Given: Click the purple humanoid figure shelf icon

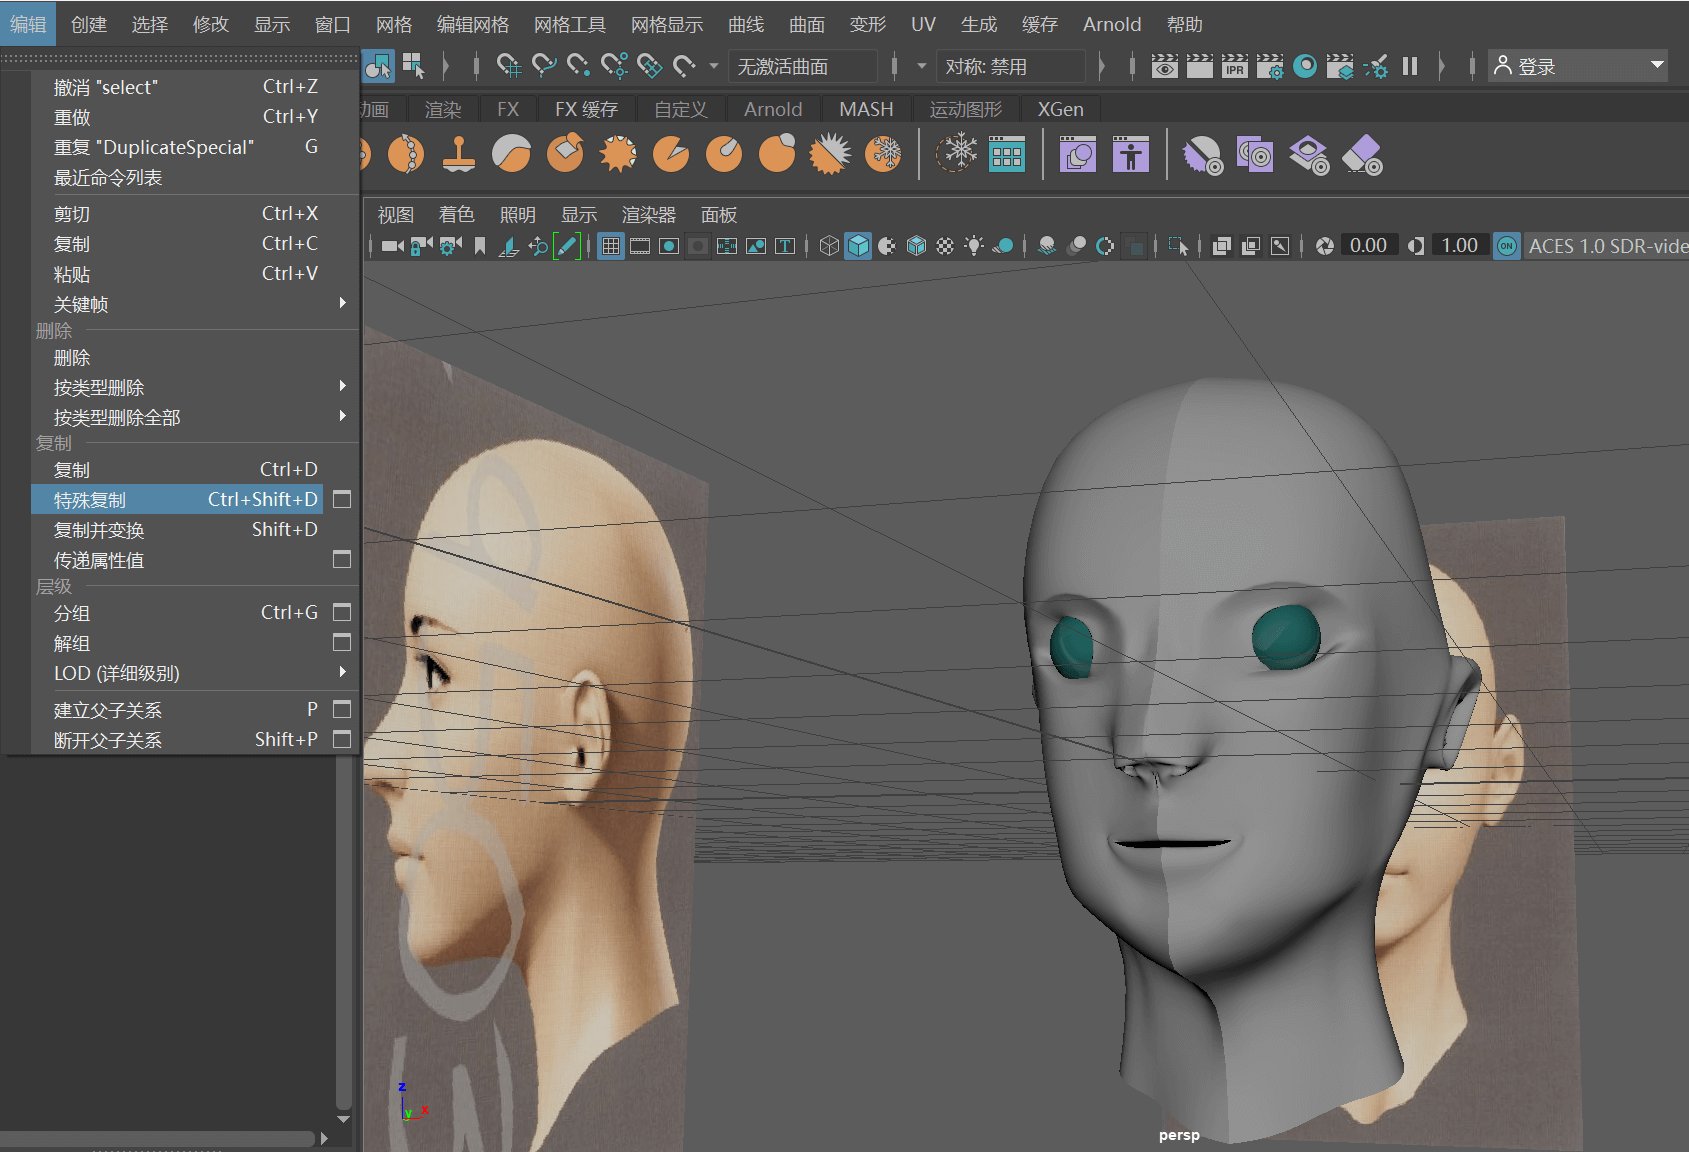Looking at the screenshot, I should click(x=1131, y=154).
